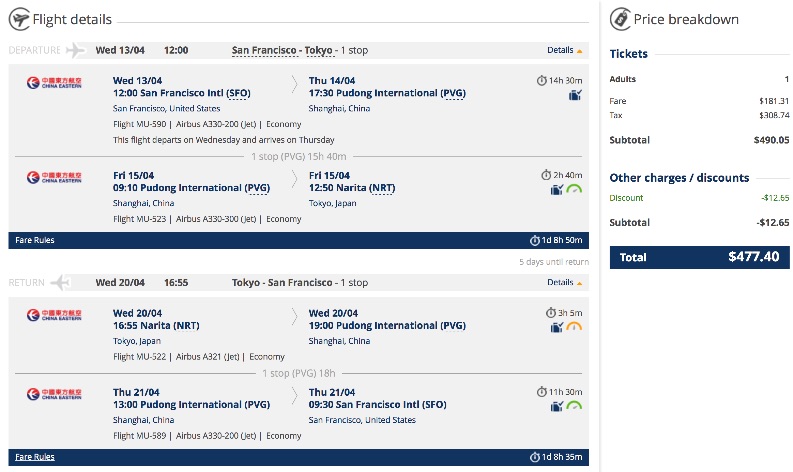
Task: Click green gauge icon on flight MU-589
Action: coord(574,406)
